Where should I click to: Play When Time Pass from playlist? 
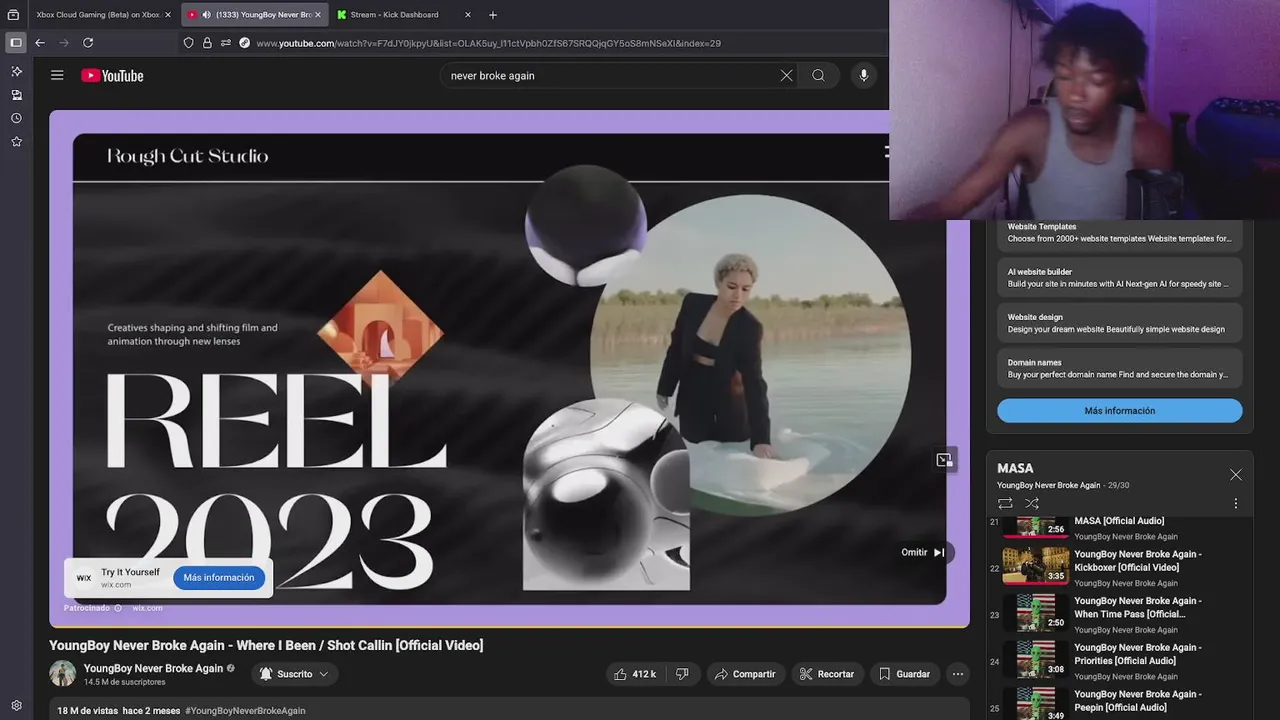pos(1119,614)
